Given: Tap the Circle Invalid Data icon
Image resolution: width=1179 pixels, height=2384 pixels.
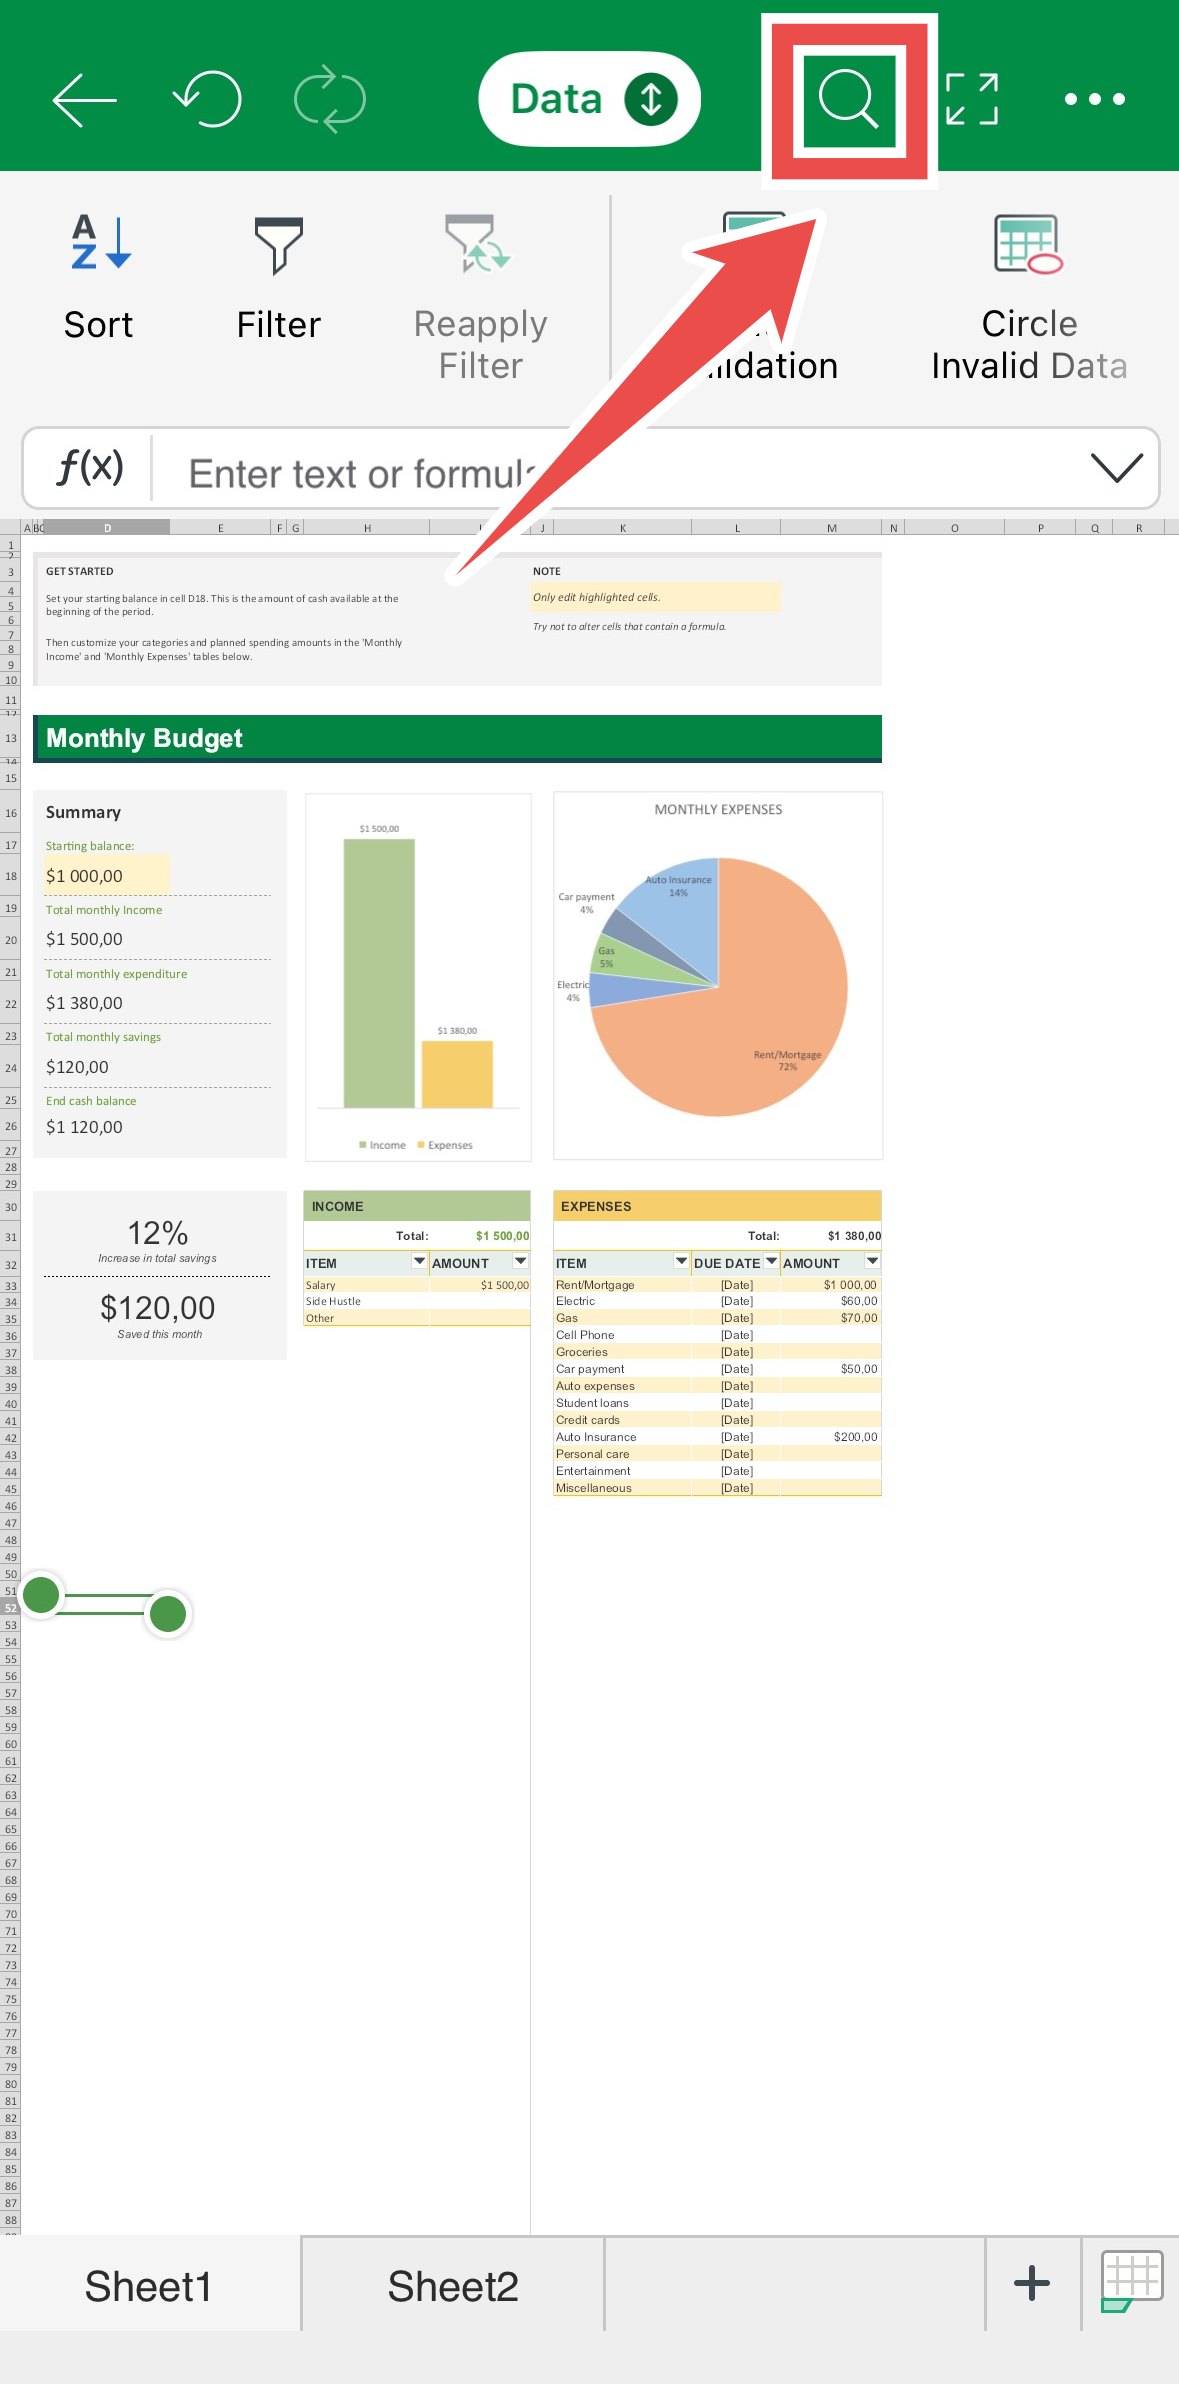Looking at the screenshot, I should 1028,244.
